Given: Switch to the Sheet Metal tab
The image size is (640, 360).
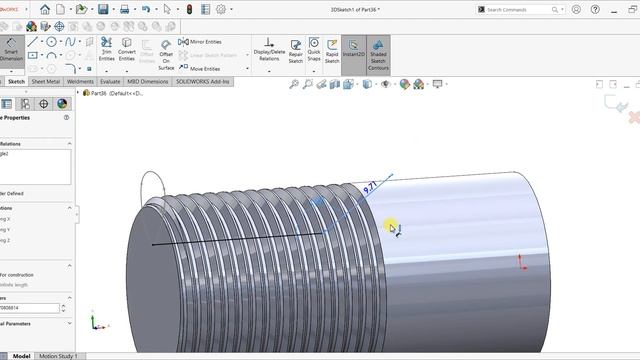Looking at the screenshot, I should point(46,82).
